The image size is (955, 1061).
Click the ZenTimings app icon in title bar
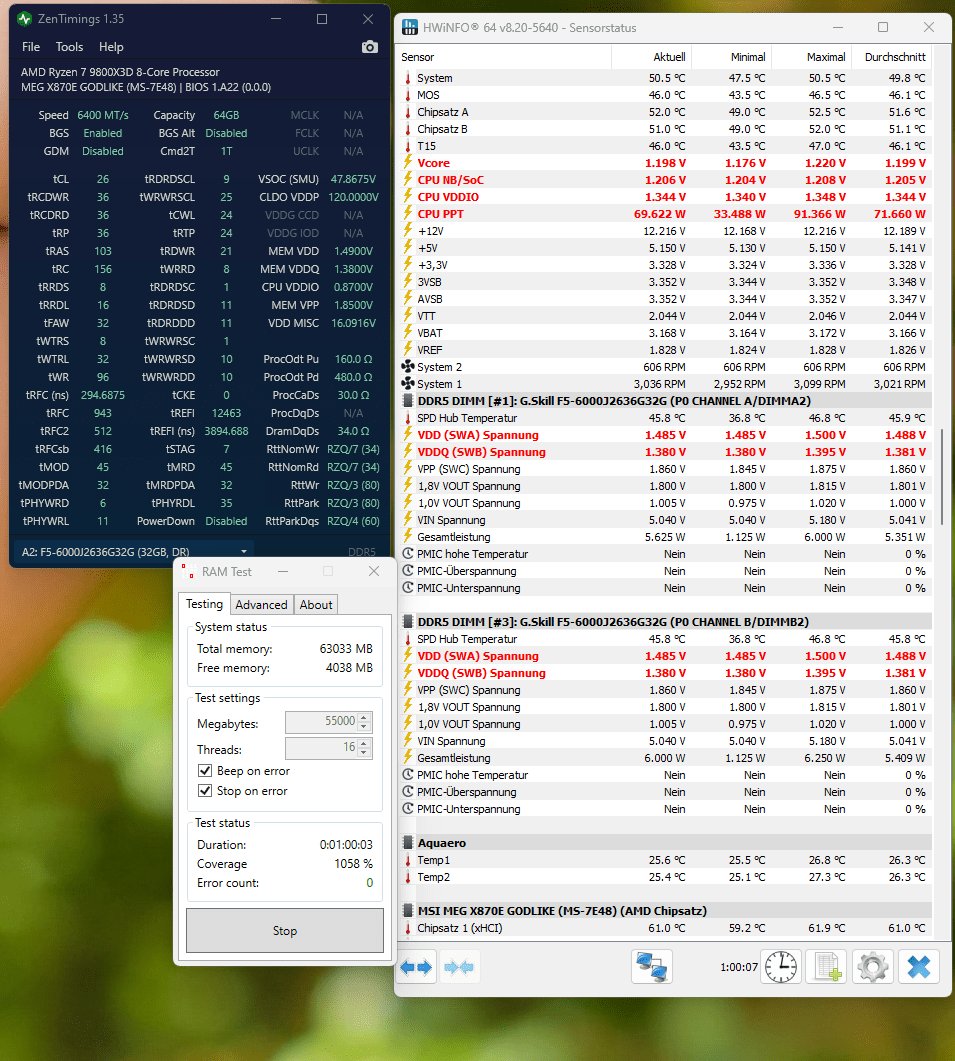click(x=25, y=19)
